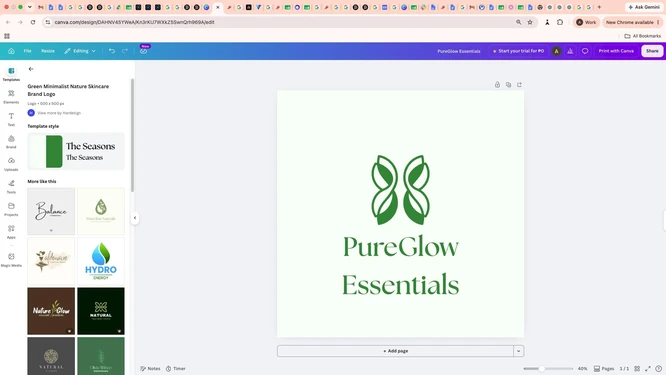666x375 pixels.
Task: Select the Essentials text on canvas
Action: [x=401, y=285]
